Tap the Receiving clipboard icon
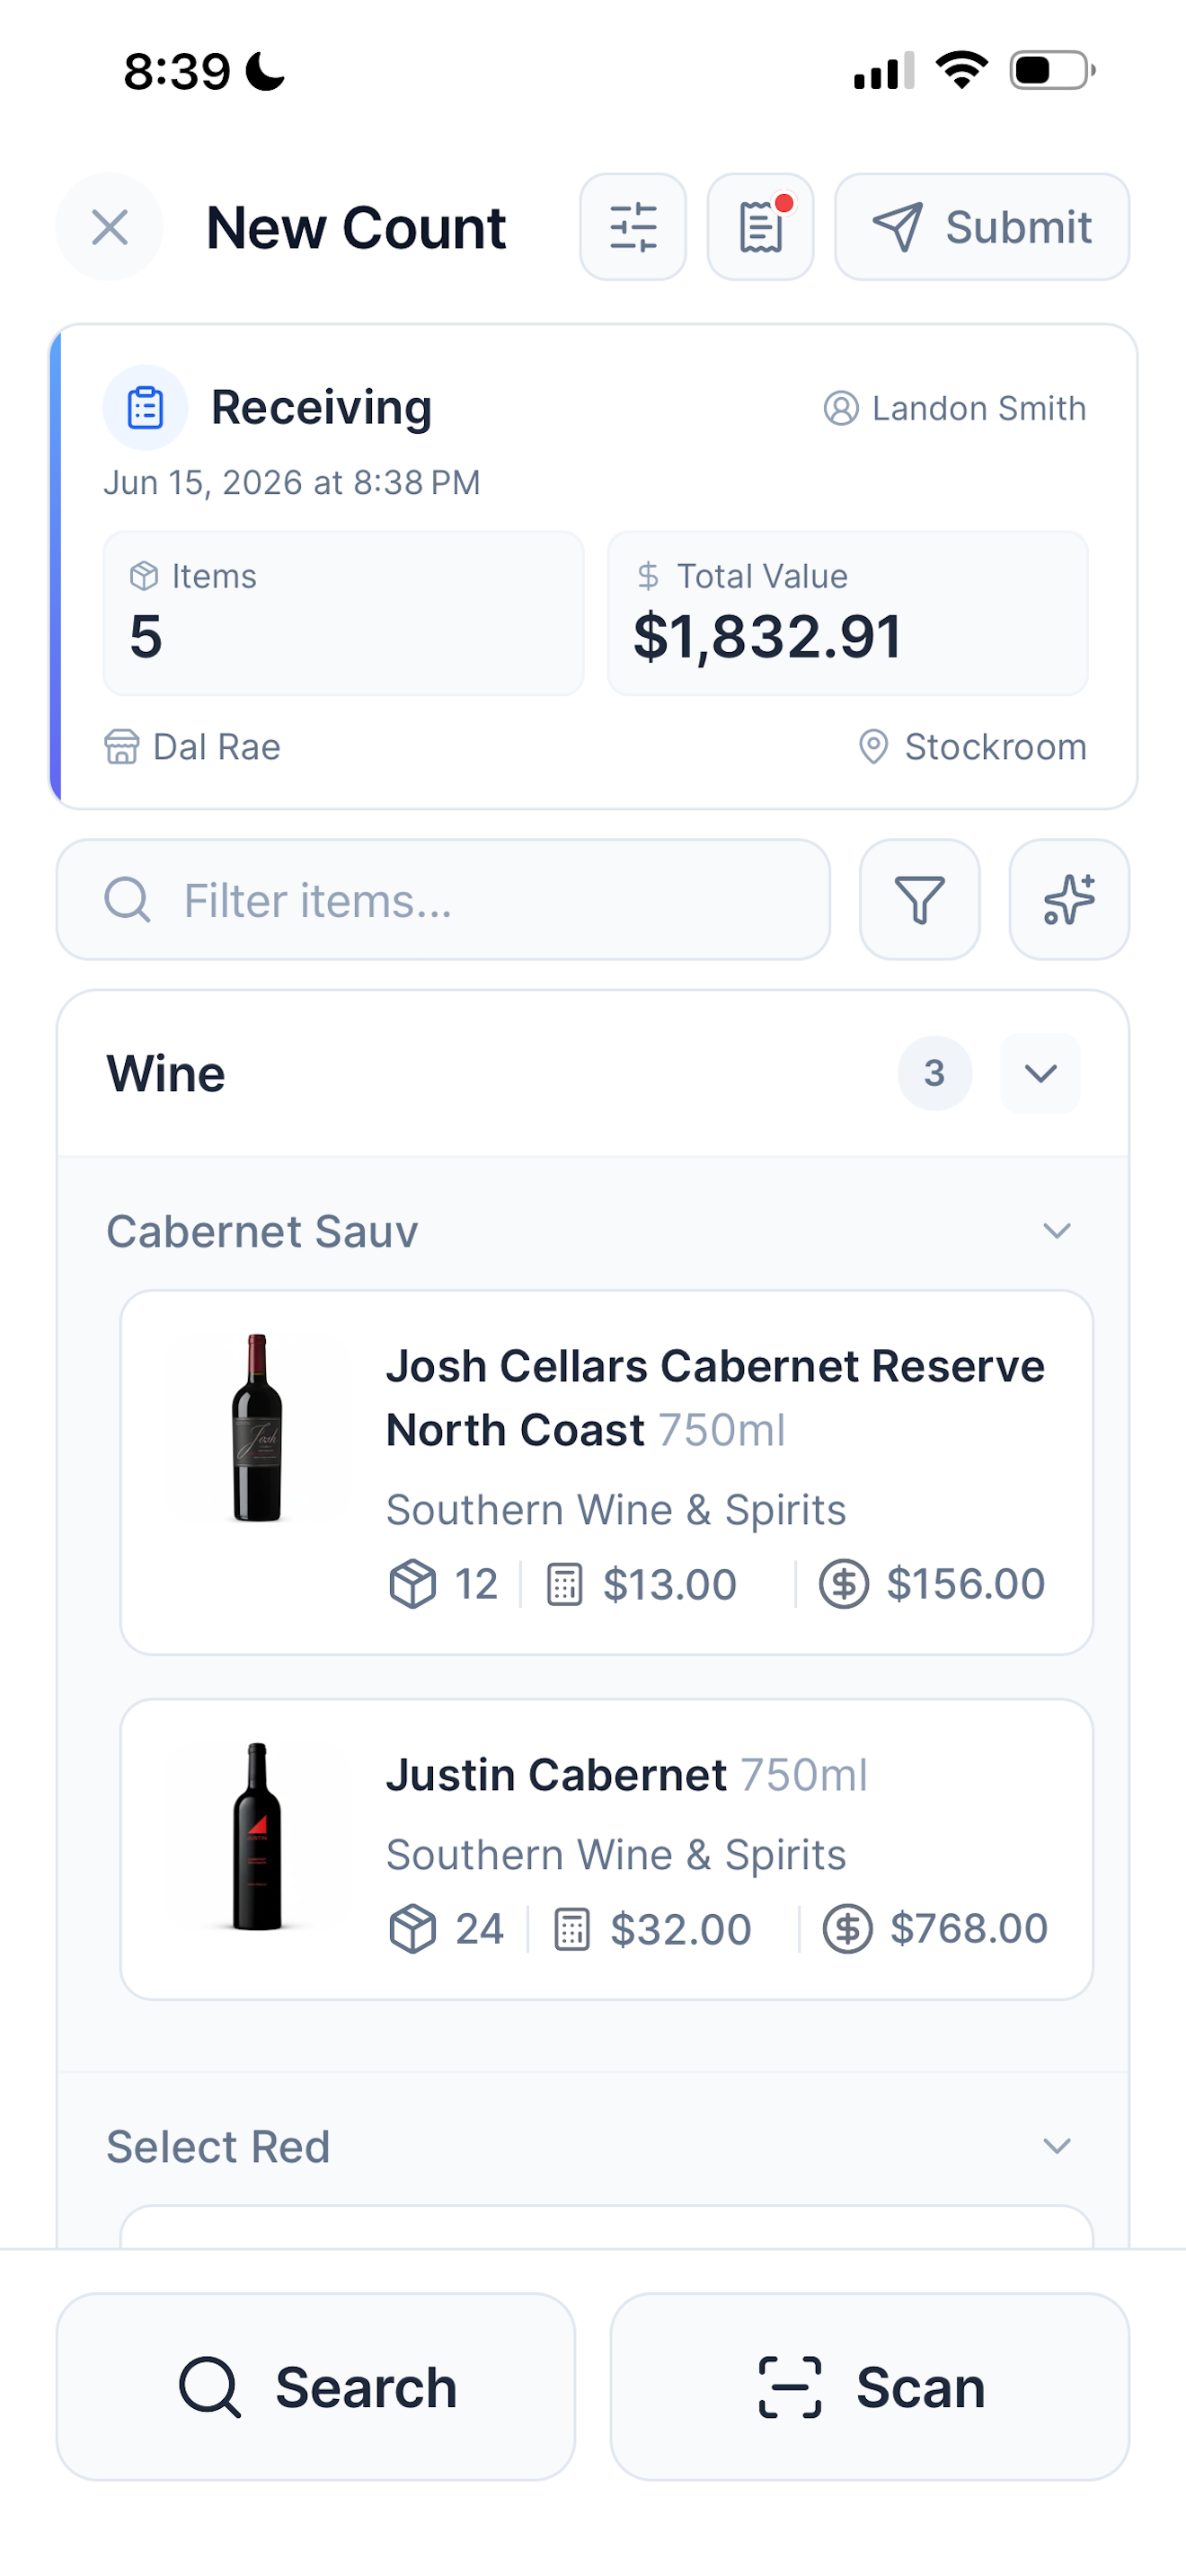The image size is (1186, 2576). tap(146, 408)
